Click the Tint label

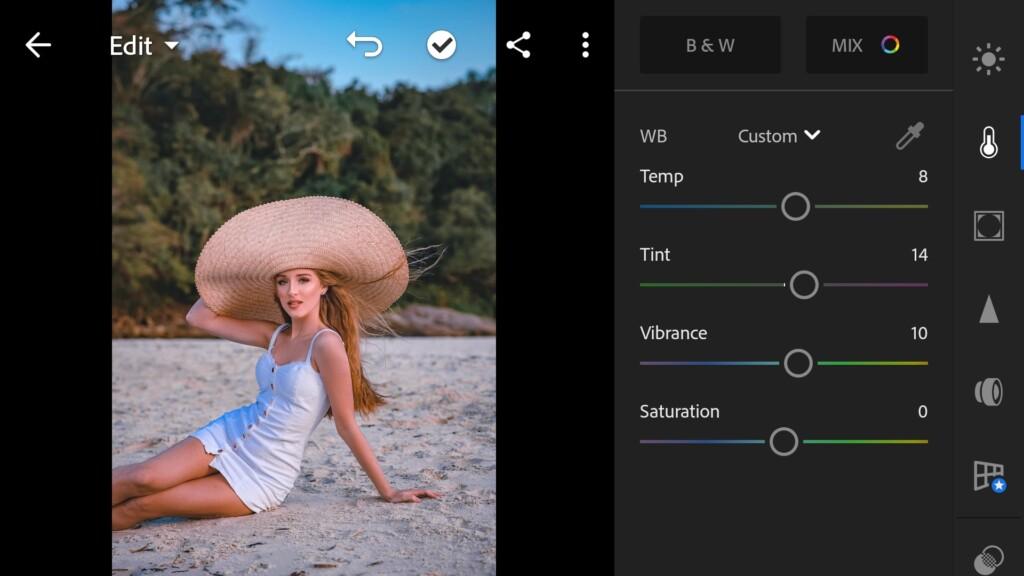click(x=655, y=255)
